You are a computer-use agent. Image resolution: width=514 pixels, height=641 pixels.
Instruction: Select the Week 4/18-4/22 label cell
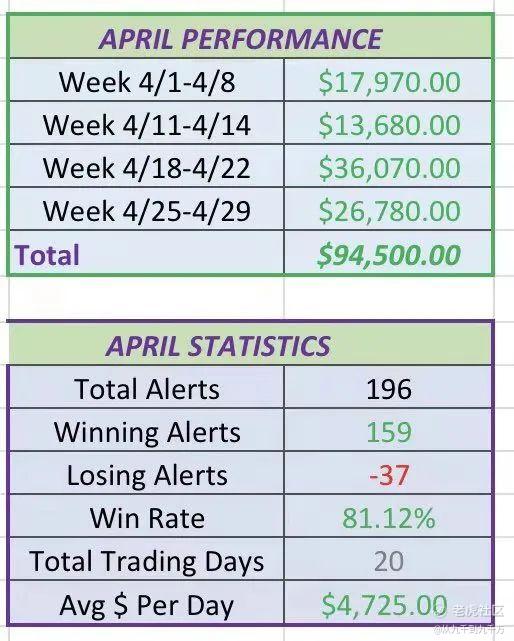tap(147, 166)
